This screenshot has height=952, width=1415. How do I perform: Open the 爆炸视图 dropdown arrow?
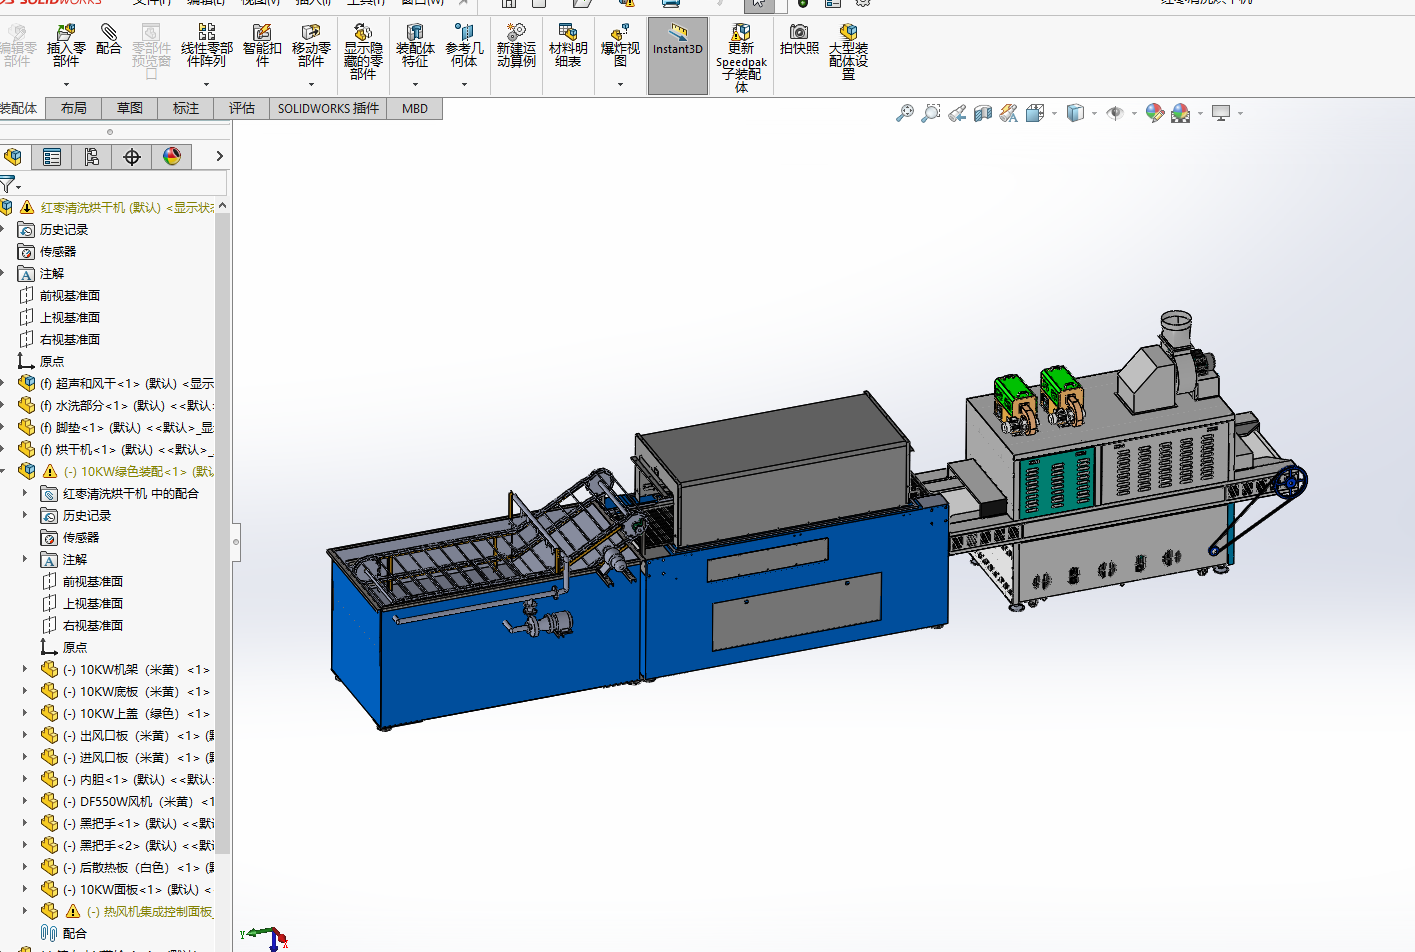pos(620,85)
